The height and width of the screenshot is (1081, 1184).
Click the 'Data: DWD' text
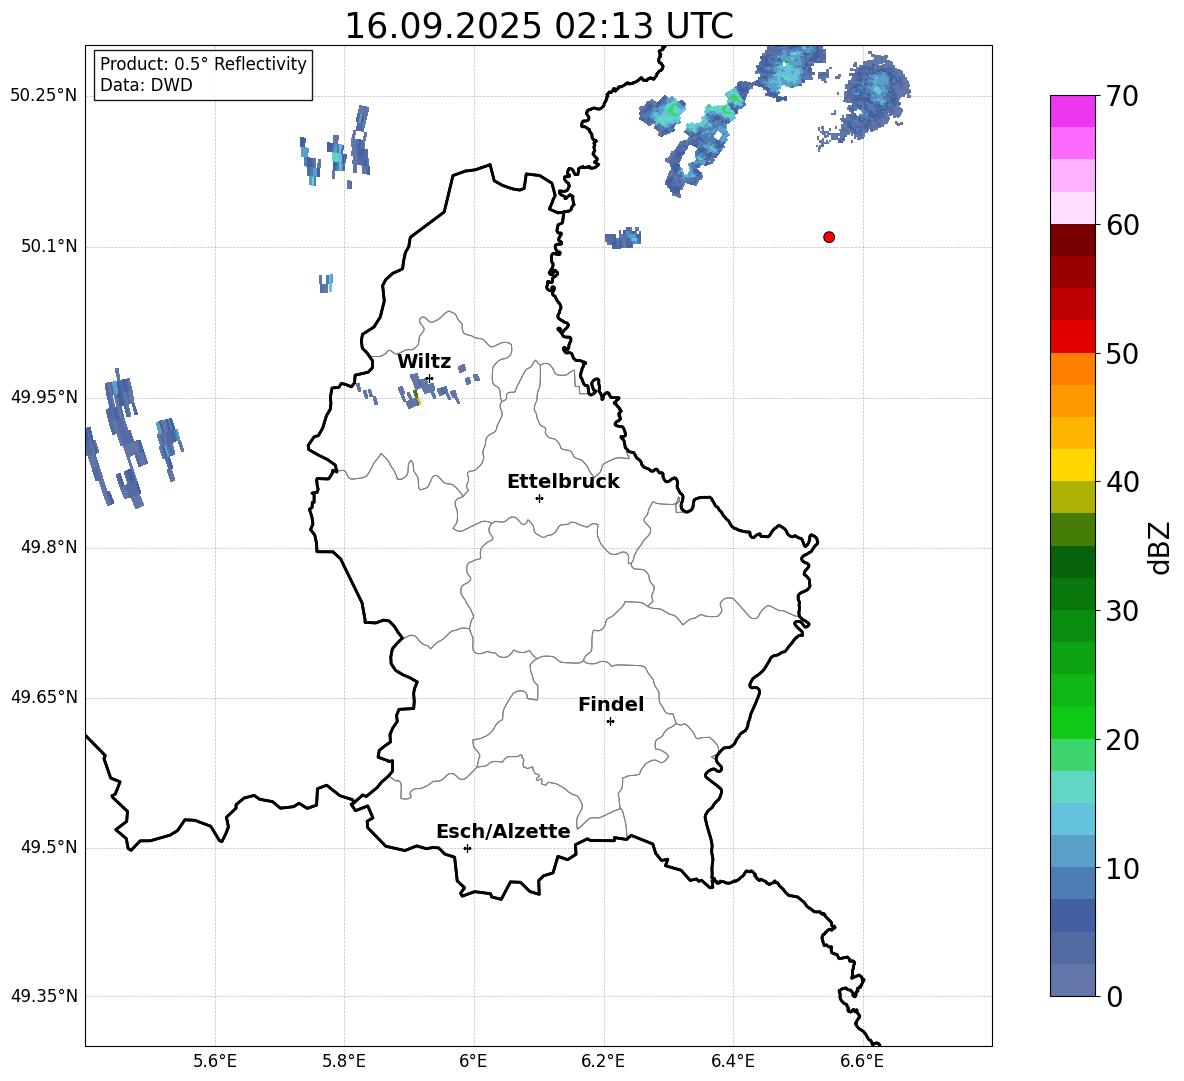tap(146, 85)
